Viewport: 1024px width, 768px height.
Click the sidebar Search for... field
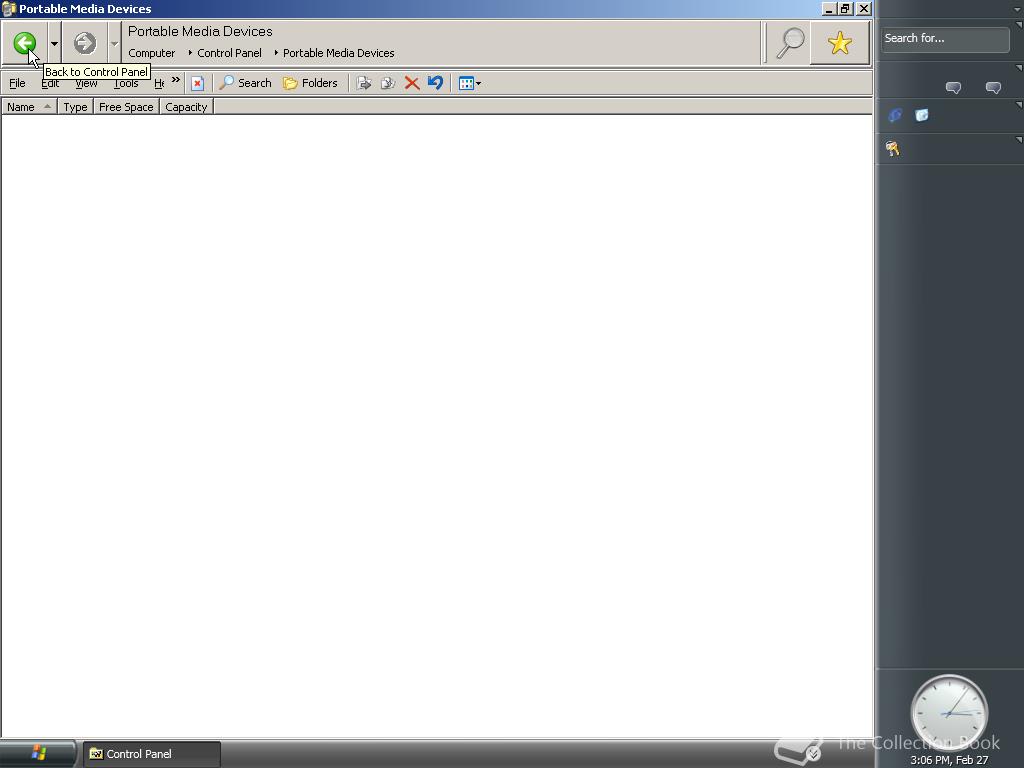click(x=944, y=39)
